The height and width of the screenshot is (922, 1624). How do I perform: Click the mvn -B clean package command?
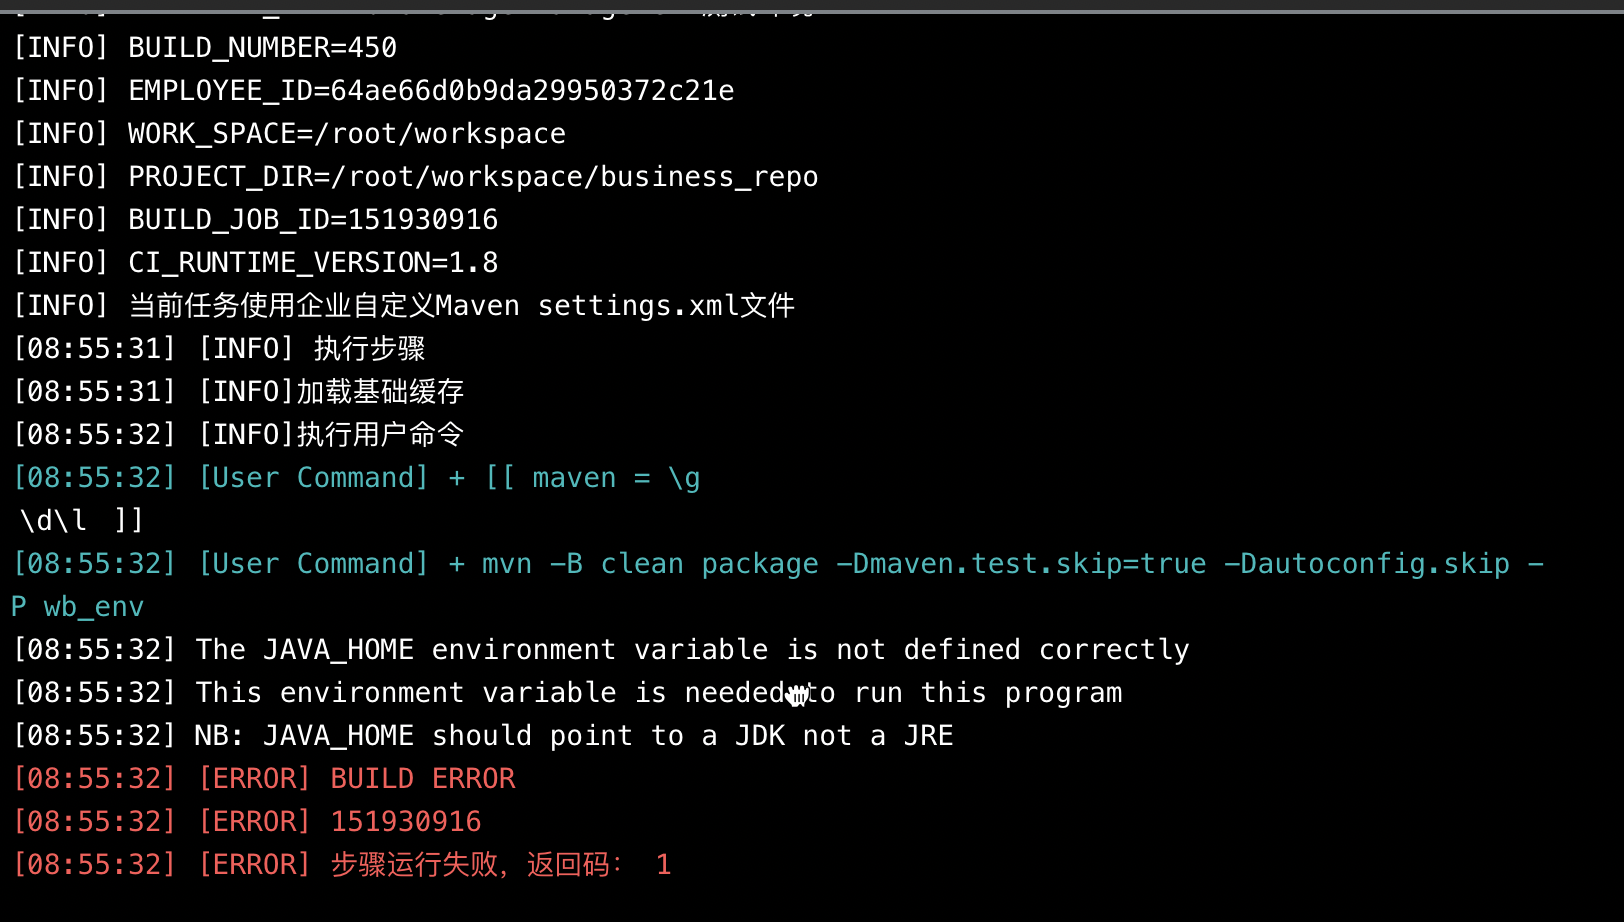coord(778,563)
